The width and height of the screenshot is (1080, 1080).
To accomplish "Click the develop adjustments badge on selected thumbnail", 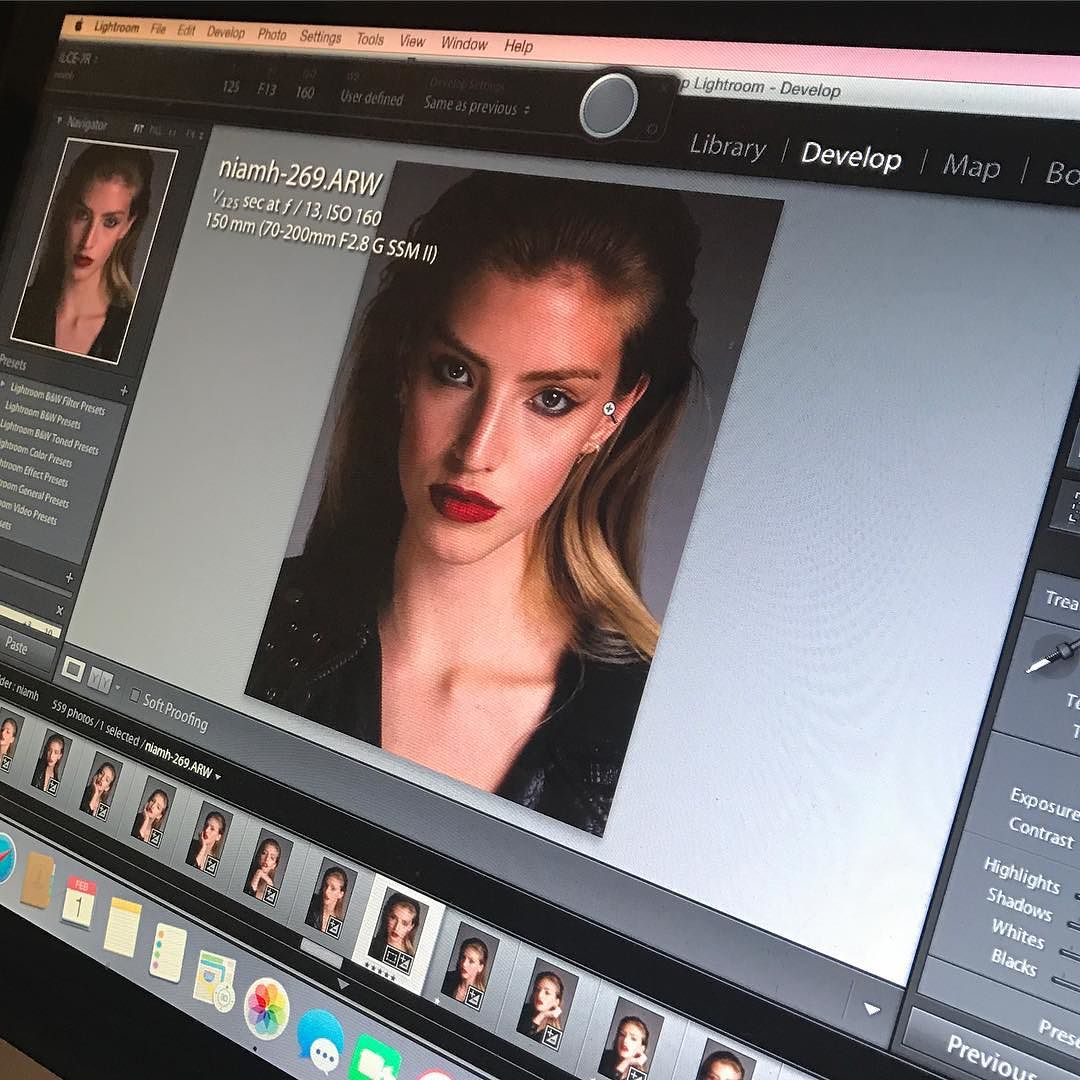I will (x=406, y=963).
